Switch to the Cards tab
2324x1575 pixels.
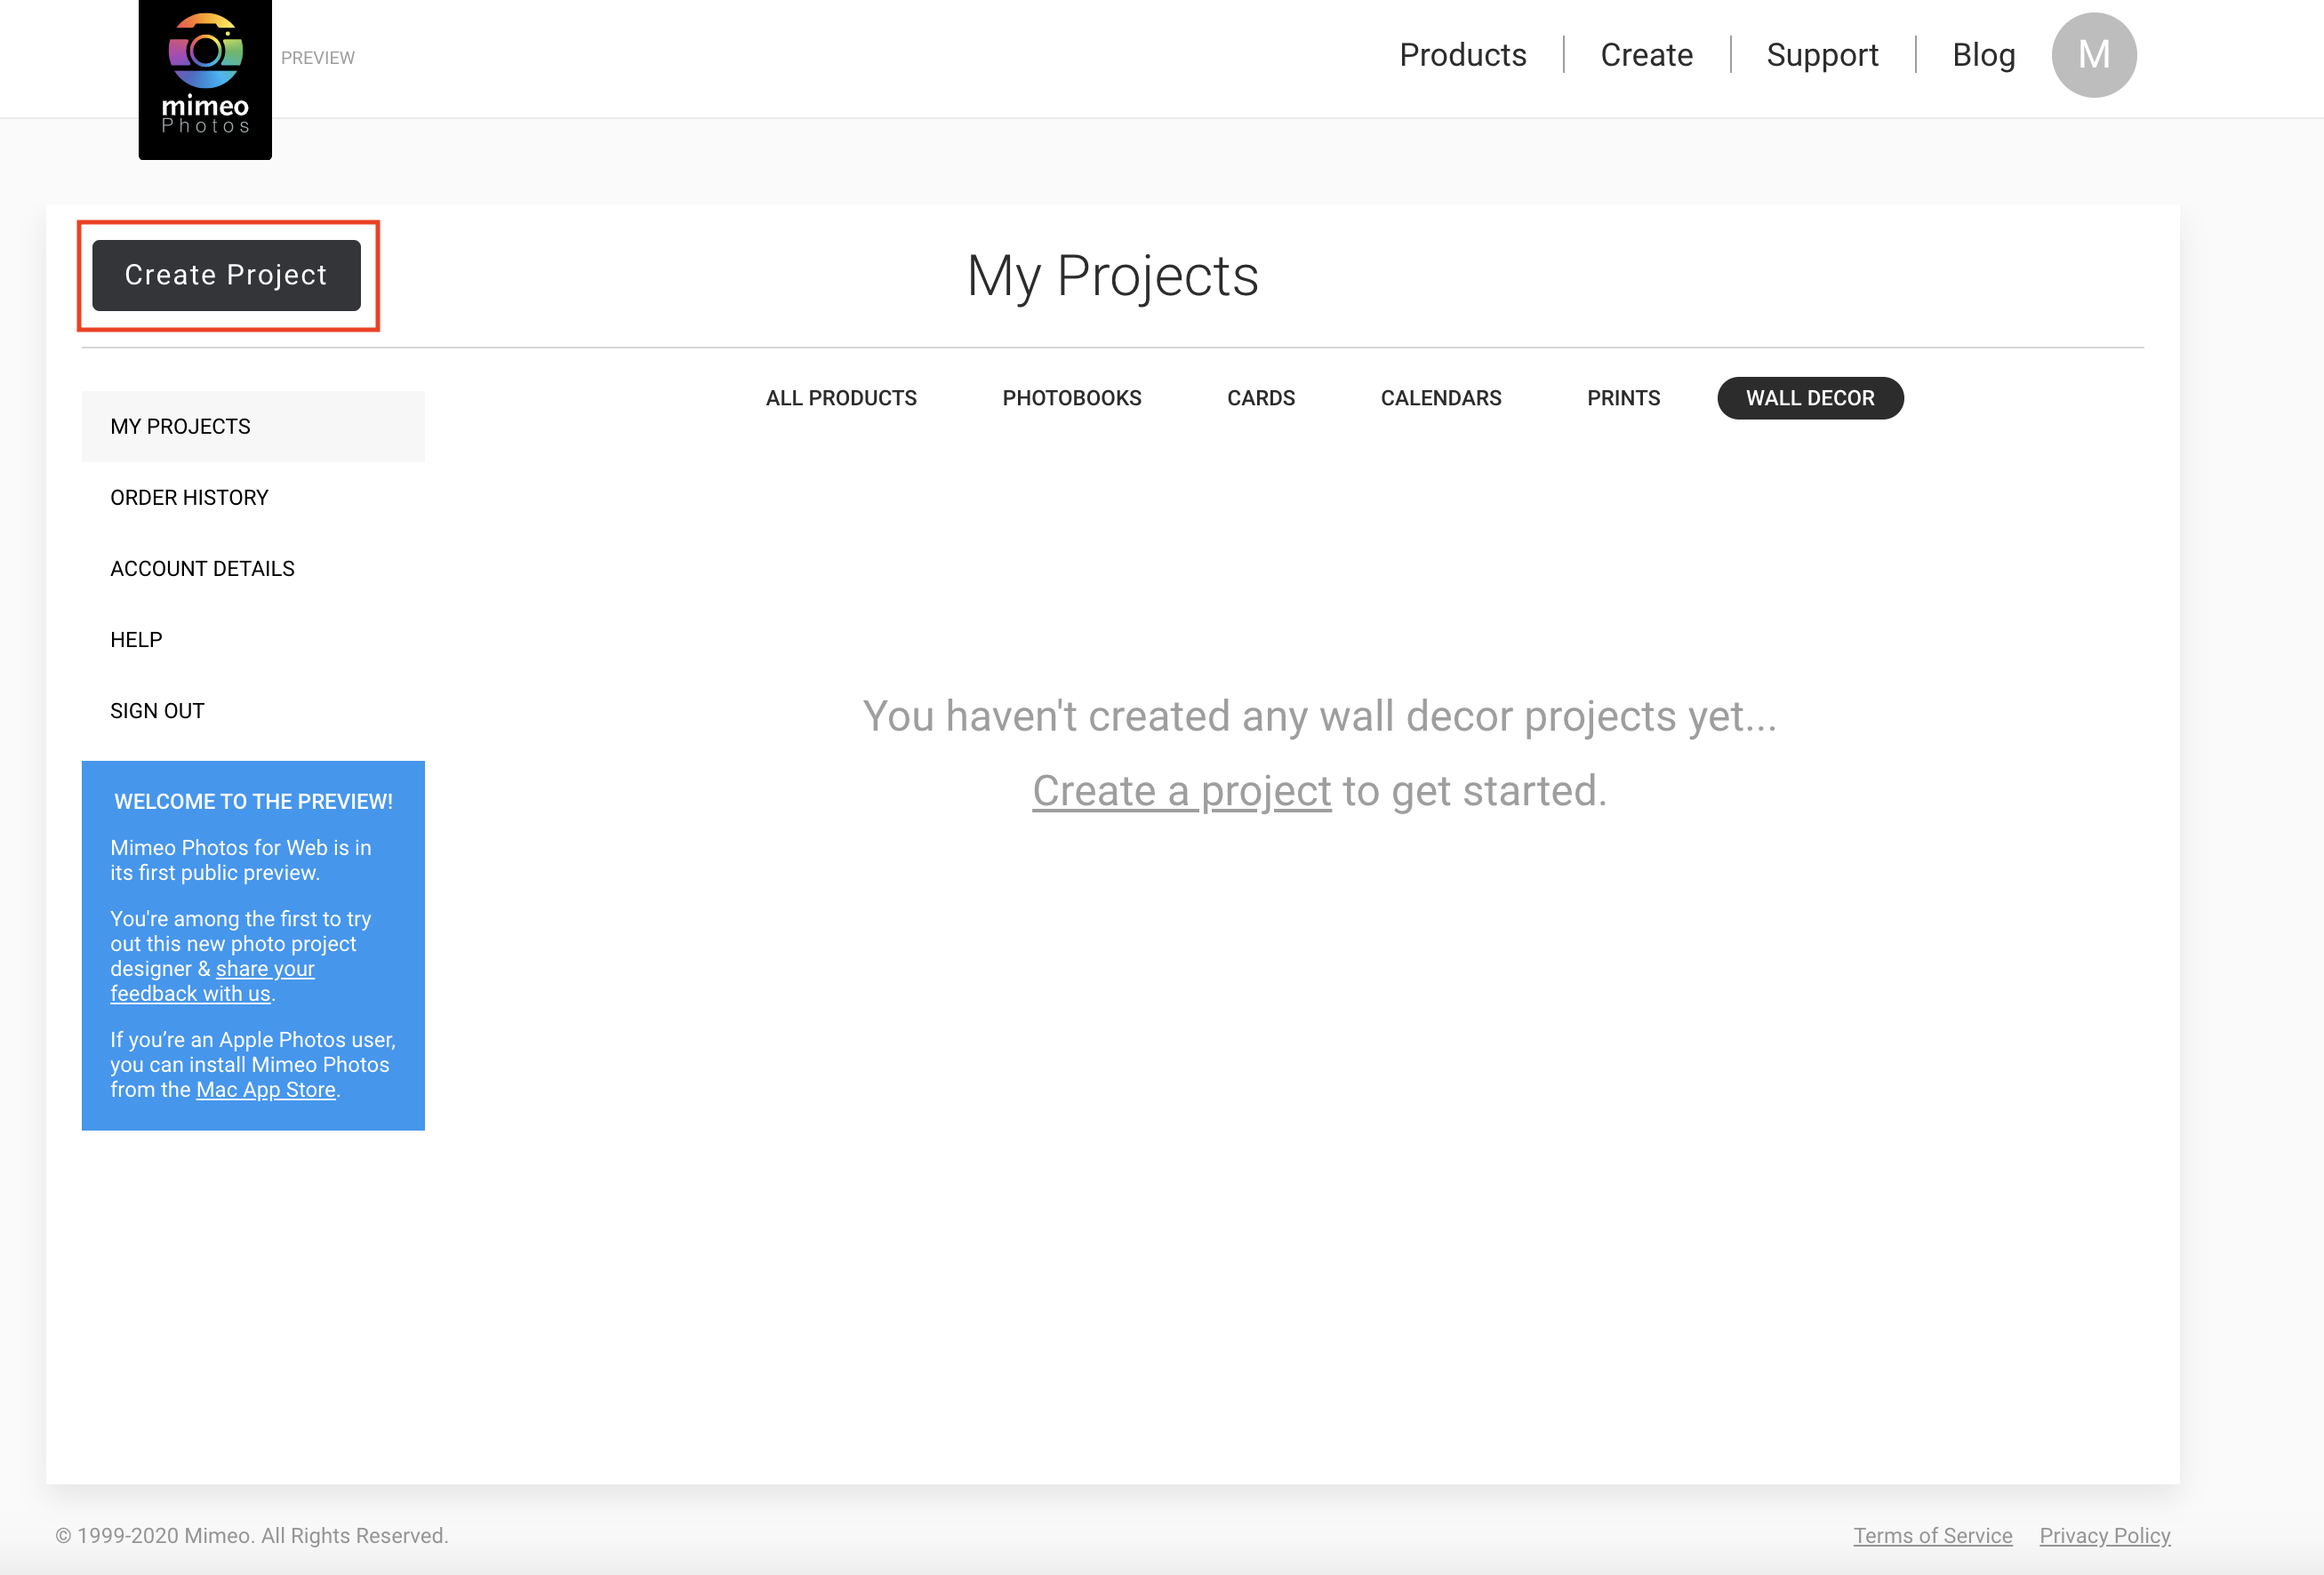tap(1260, 398)
